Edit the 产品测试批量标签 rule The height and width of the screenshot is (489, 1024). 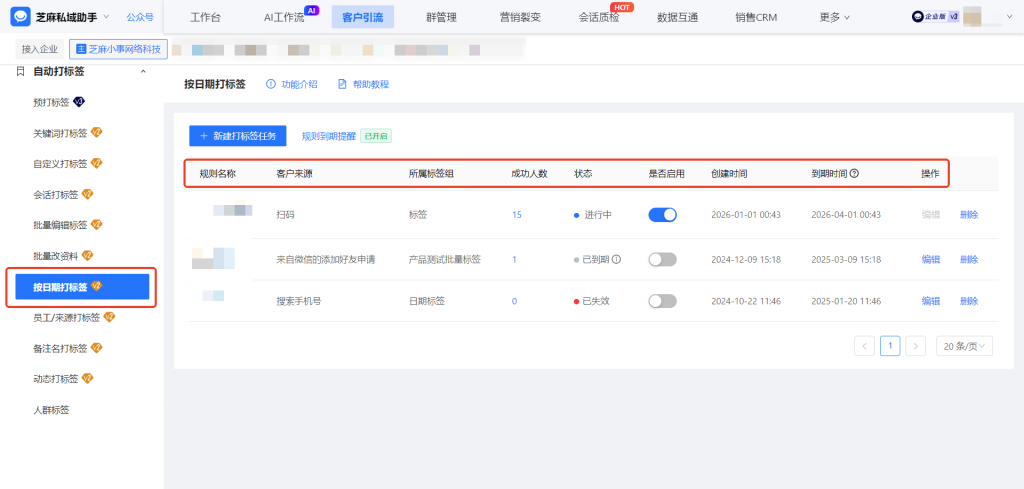click(x=931, y=259)
